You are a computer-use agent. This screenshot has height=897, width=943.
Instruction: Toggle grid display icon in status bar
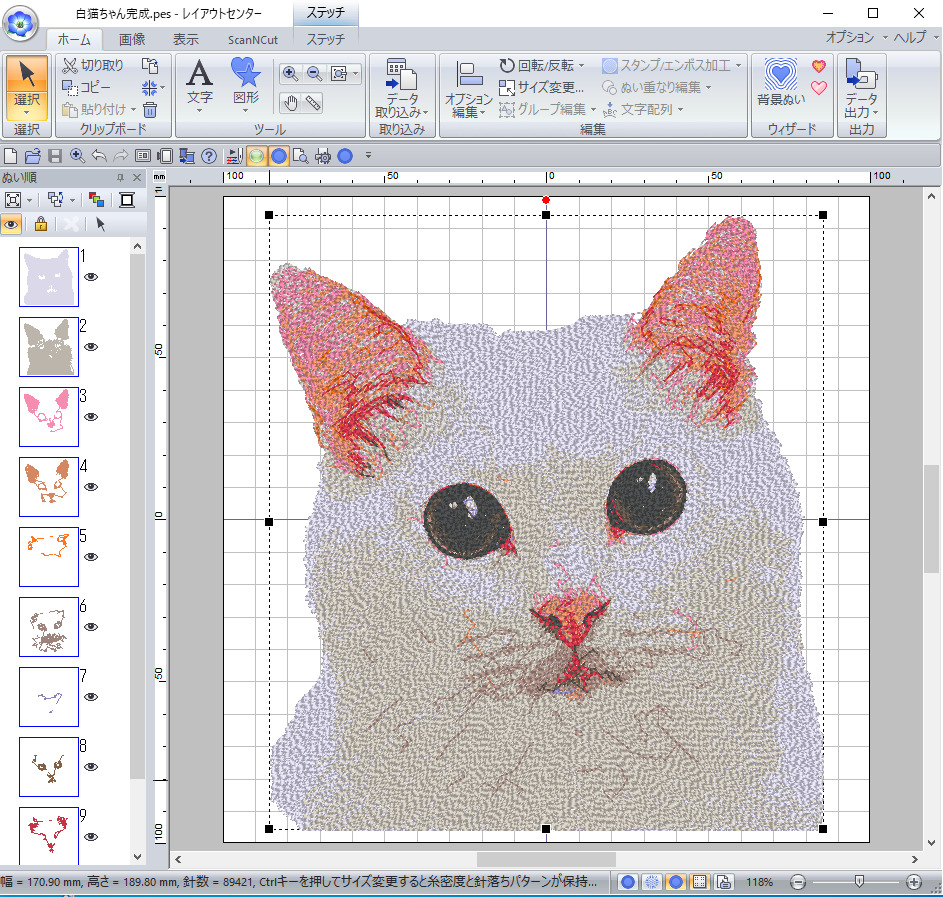pyautogui.click(x=699, y=882)
